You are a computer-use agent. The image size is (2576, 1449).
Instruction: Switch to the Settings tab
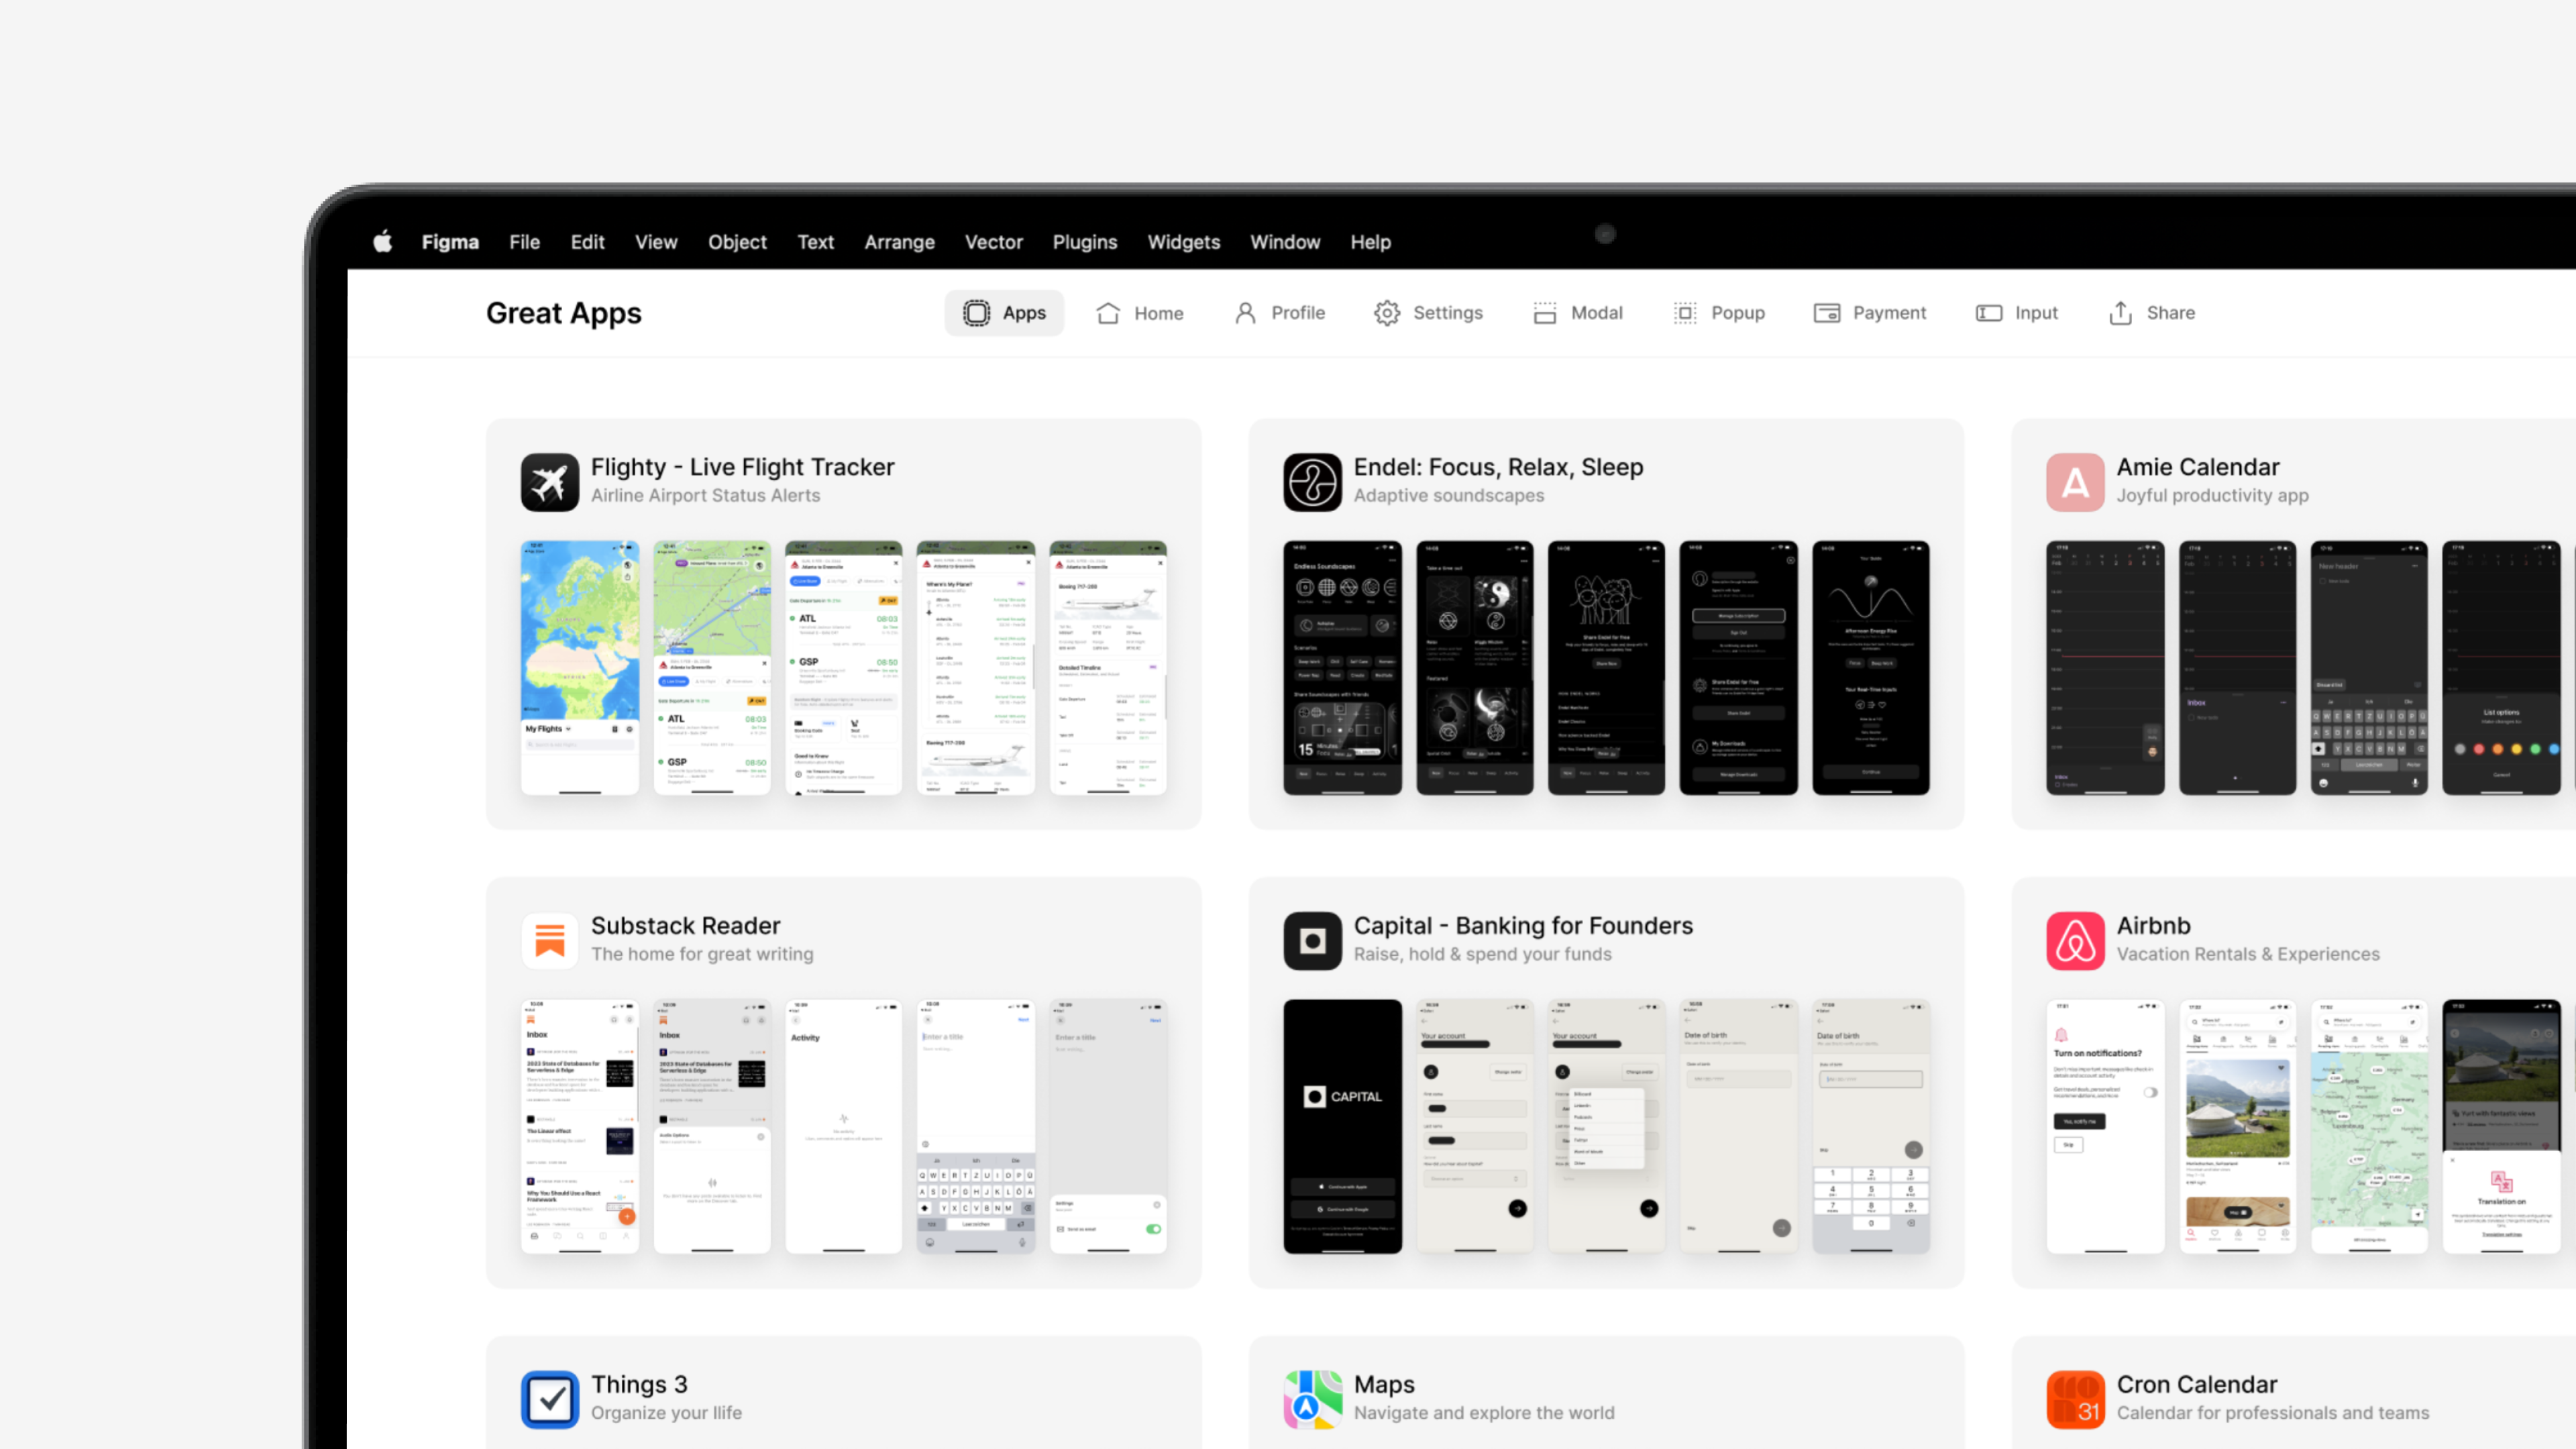pos(1428,313)
